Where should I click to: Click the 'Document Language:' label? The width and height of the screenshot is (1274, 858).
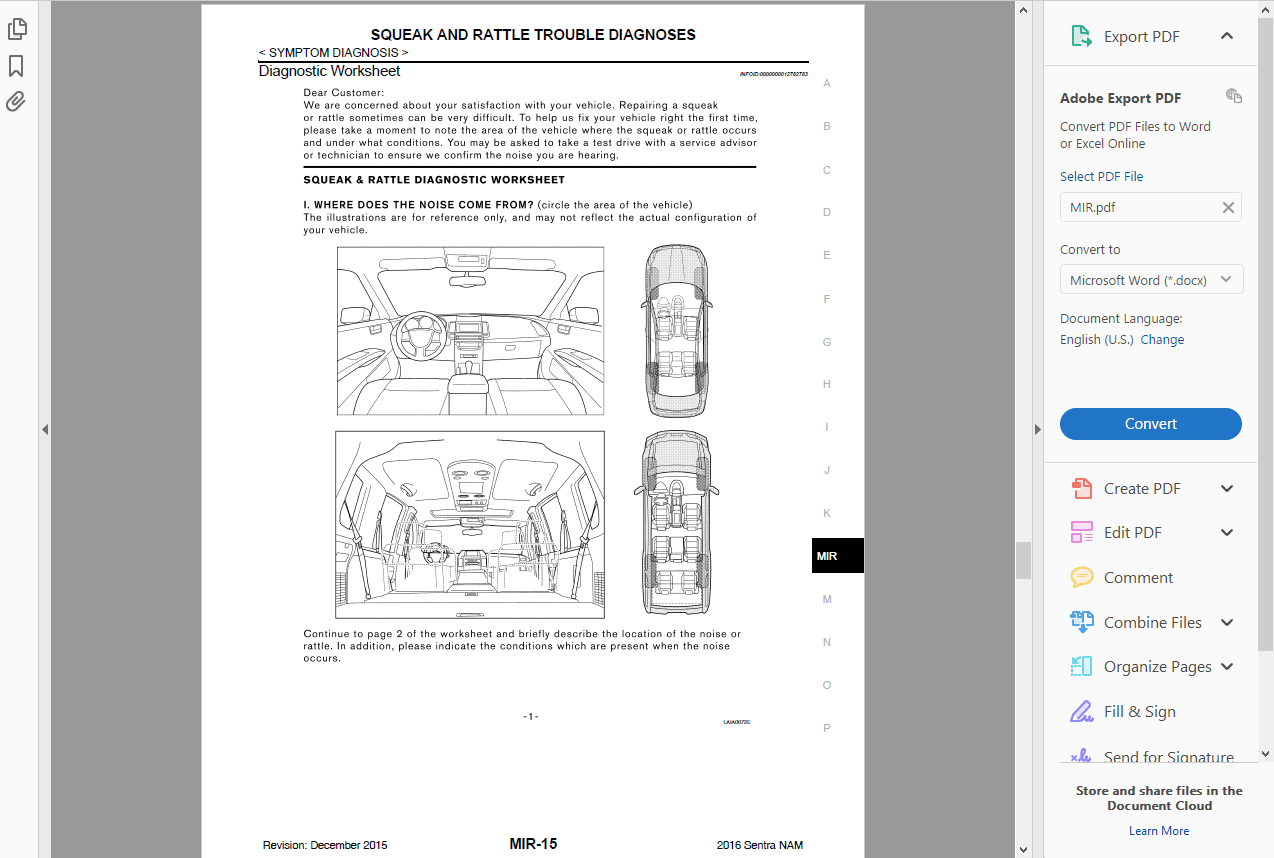[x=1121, y=319]
